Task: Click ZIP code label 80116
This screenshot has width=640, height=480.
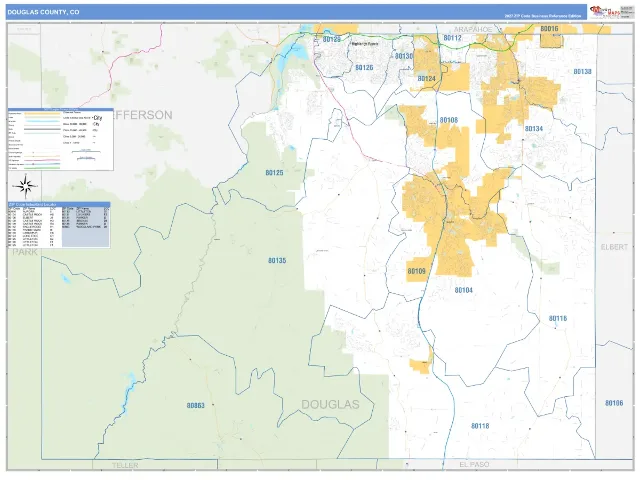Action: pos(558,318)
